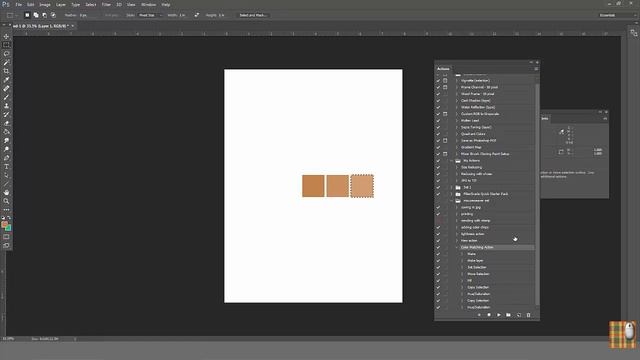The height and width of the screenshot is (360, 640).
Task: Toggle Quick Mask mode icon
Action: 6,237
